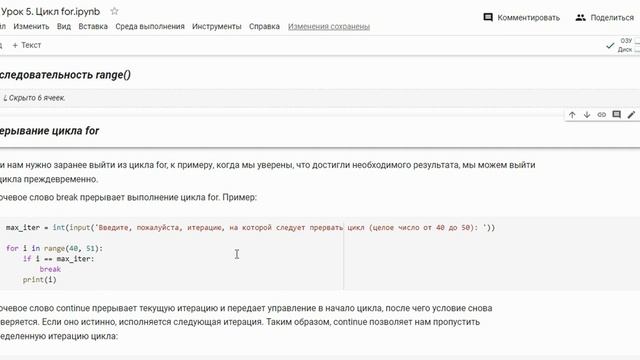
Task: Add a comment to the cell via cell toolbar
Action: pyautogui.click(x=617, y=115)
